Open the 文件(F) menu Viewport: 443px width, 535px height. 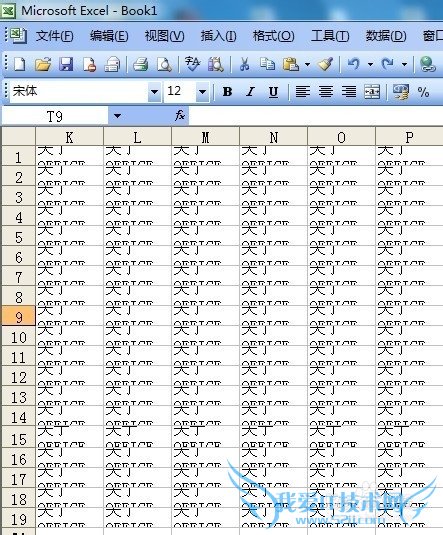pyautogui.click(x=55, y=36)
